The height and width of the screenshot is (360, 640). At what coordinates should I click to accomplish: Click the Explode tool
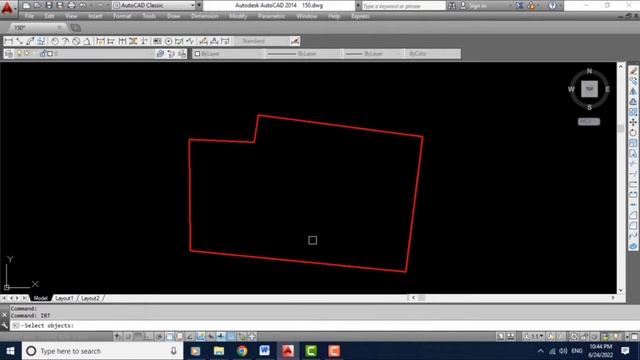click(633, 246)
